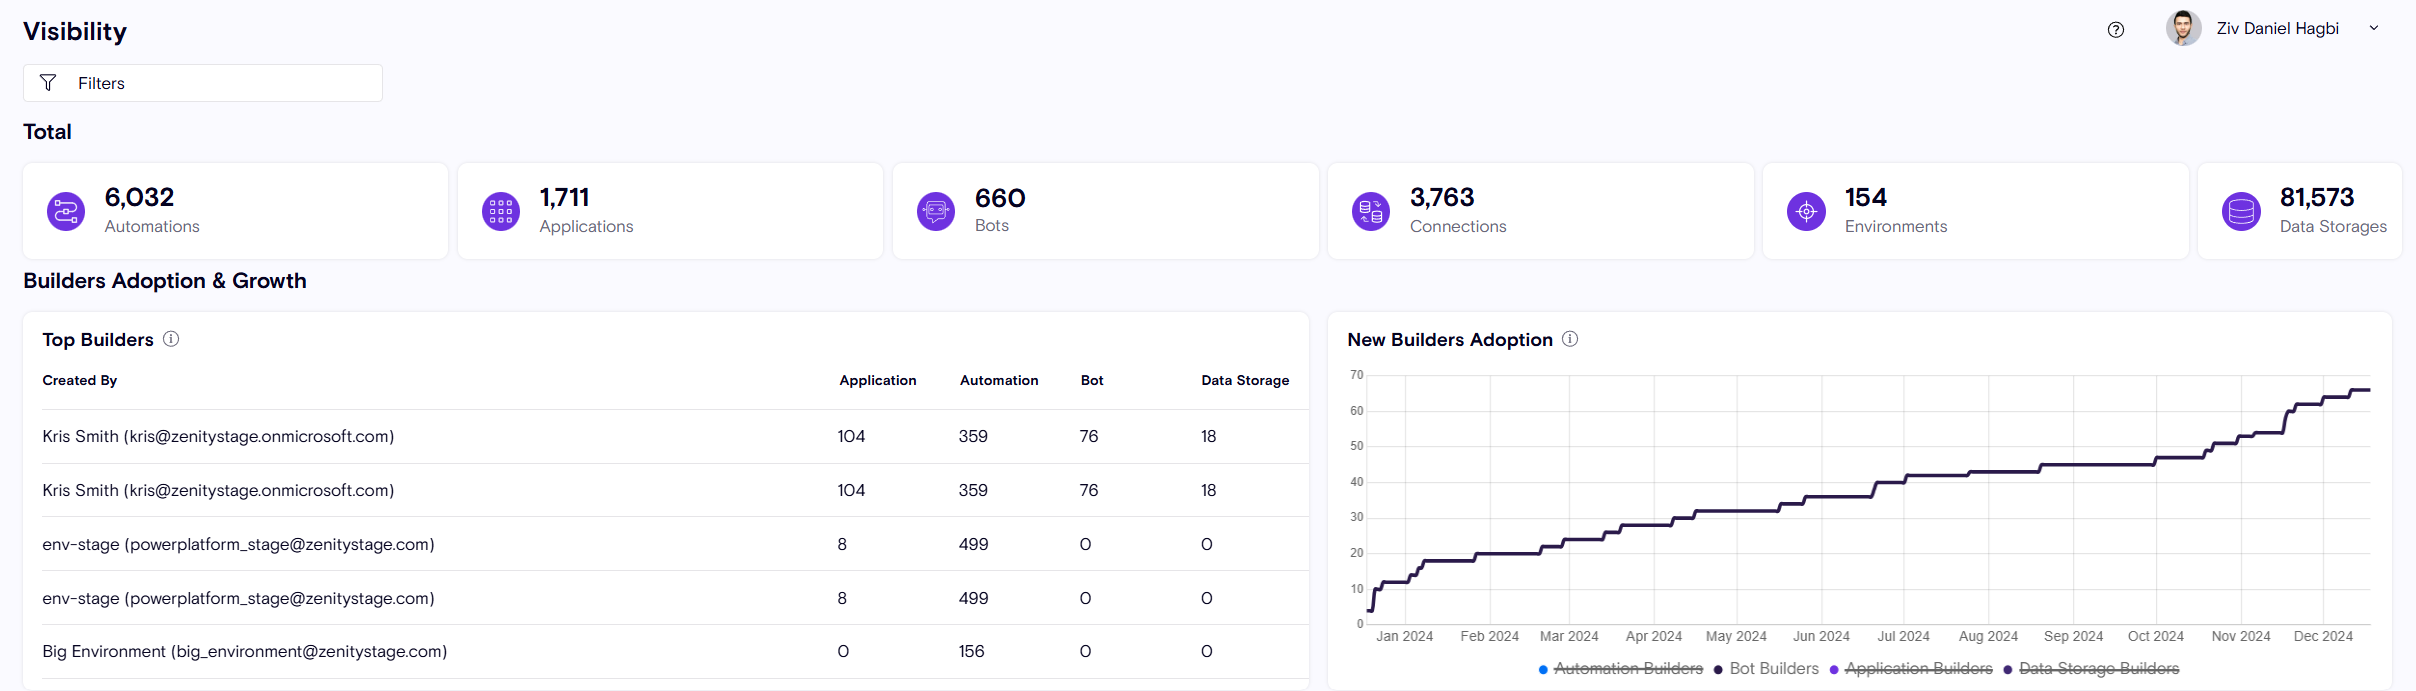Image resolution: width=2416 pixels, height=691 pixels.
Task: Expand the user account dropdown chevron
Action: (x=2374, y=29)
